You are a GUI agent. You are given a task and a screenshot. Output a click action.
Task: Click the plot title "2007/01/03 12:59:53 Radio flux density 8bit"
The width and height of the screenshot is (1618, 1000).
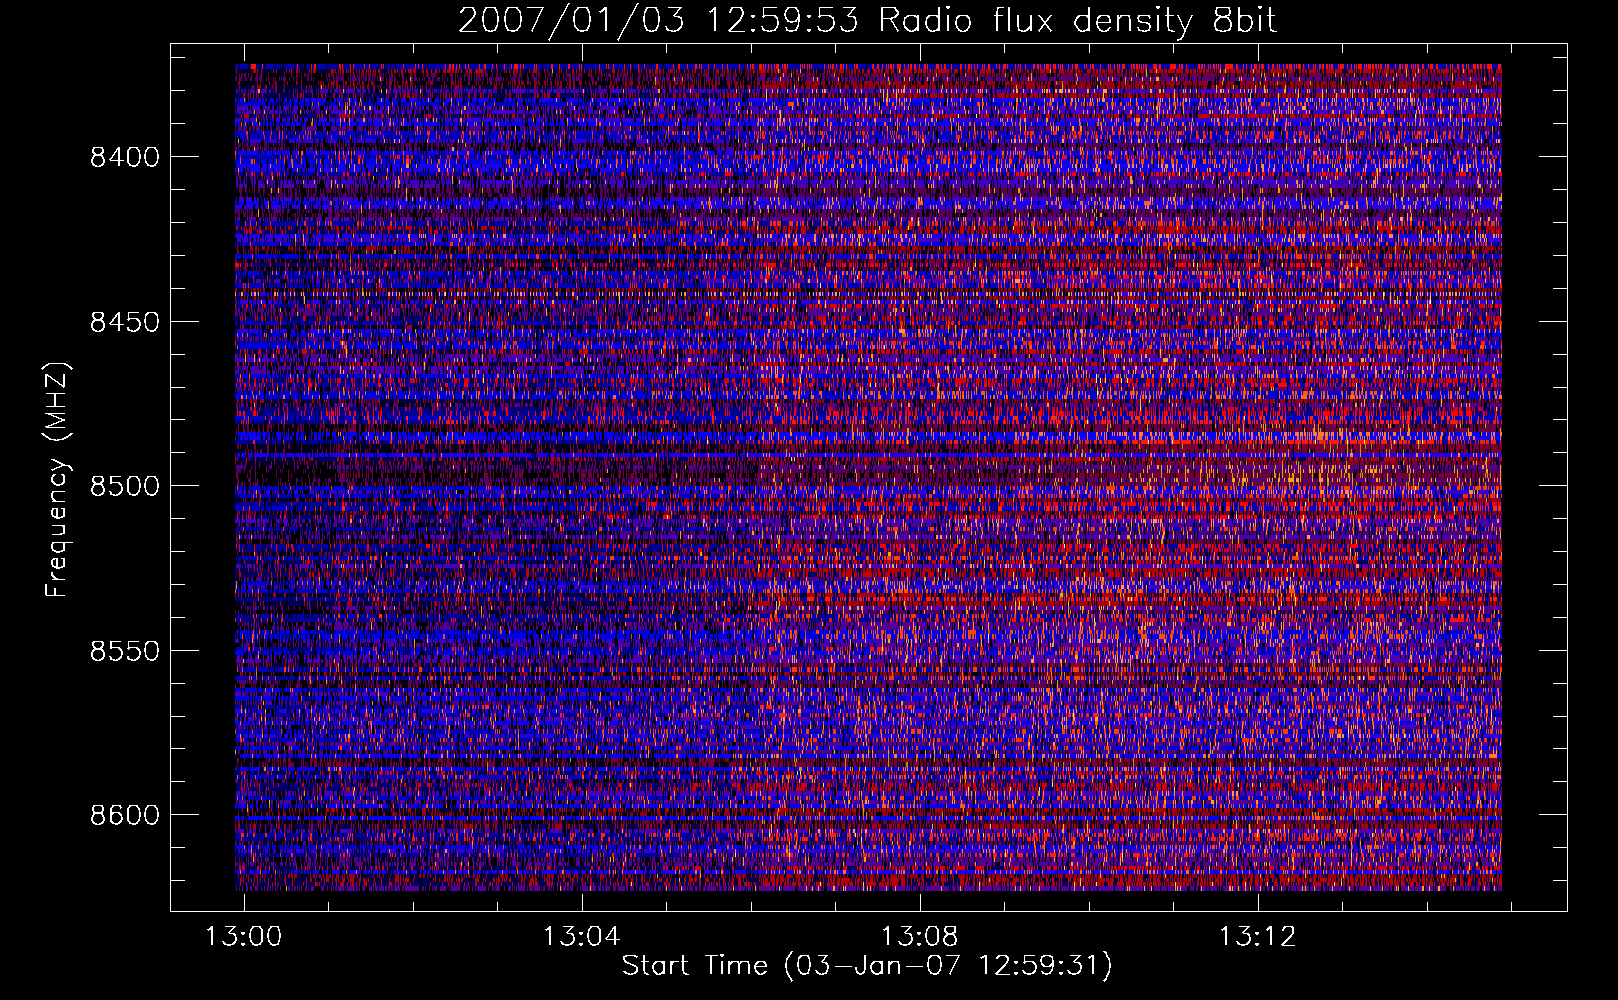click(868, 20)
